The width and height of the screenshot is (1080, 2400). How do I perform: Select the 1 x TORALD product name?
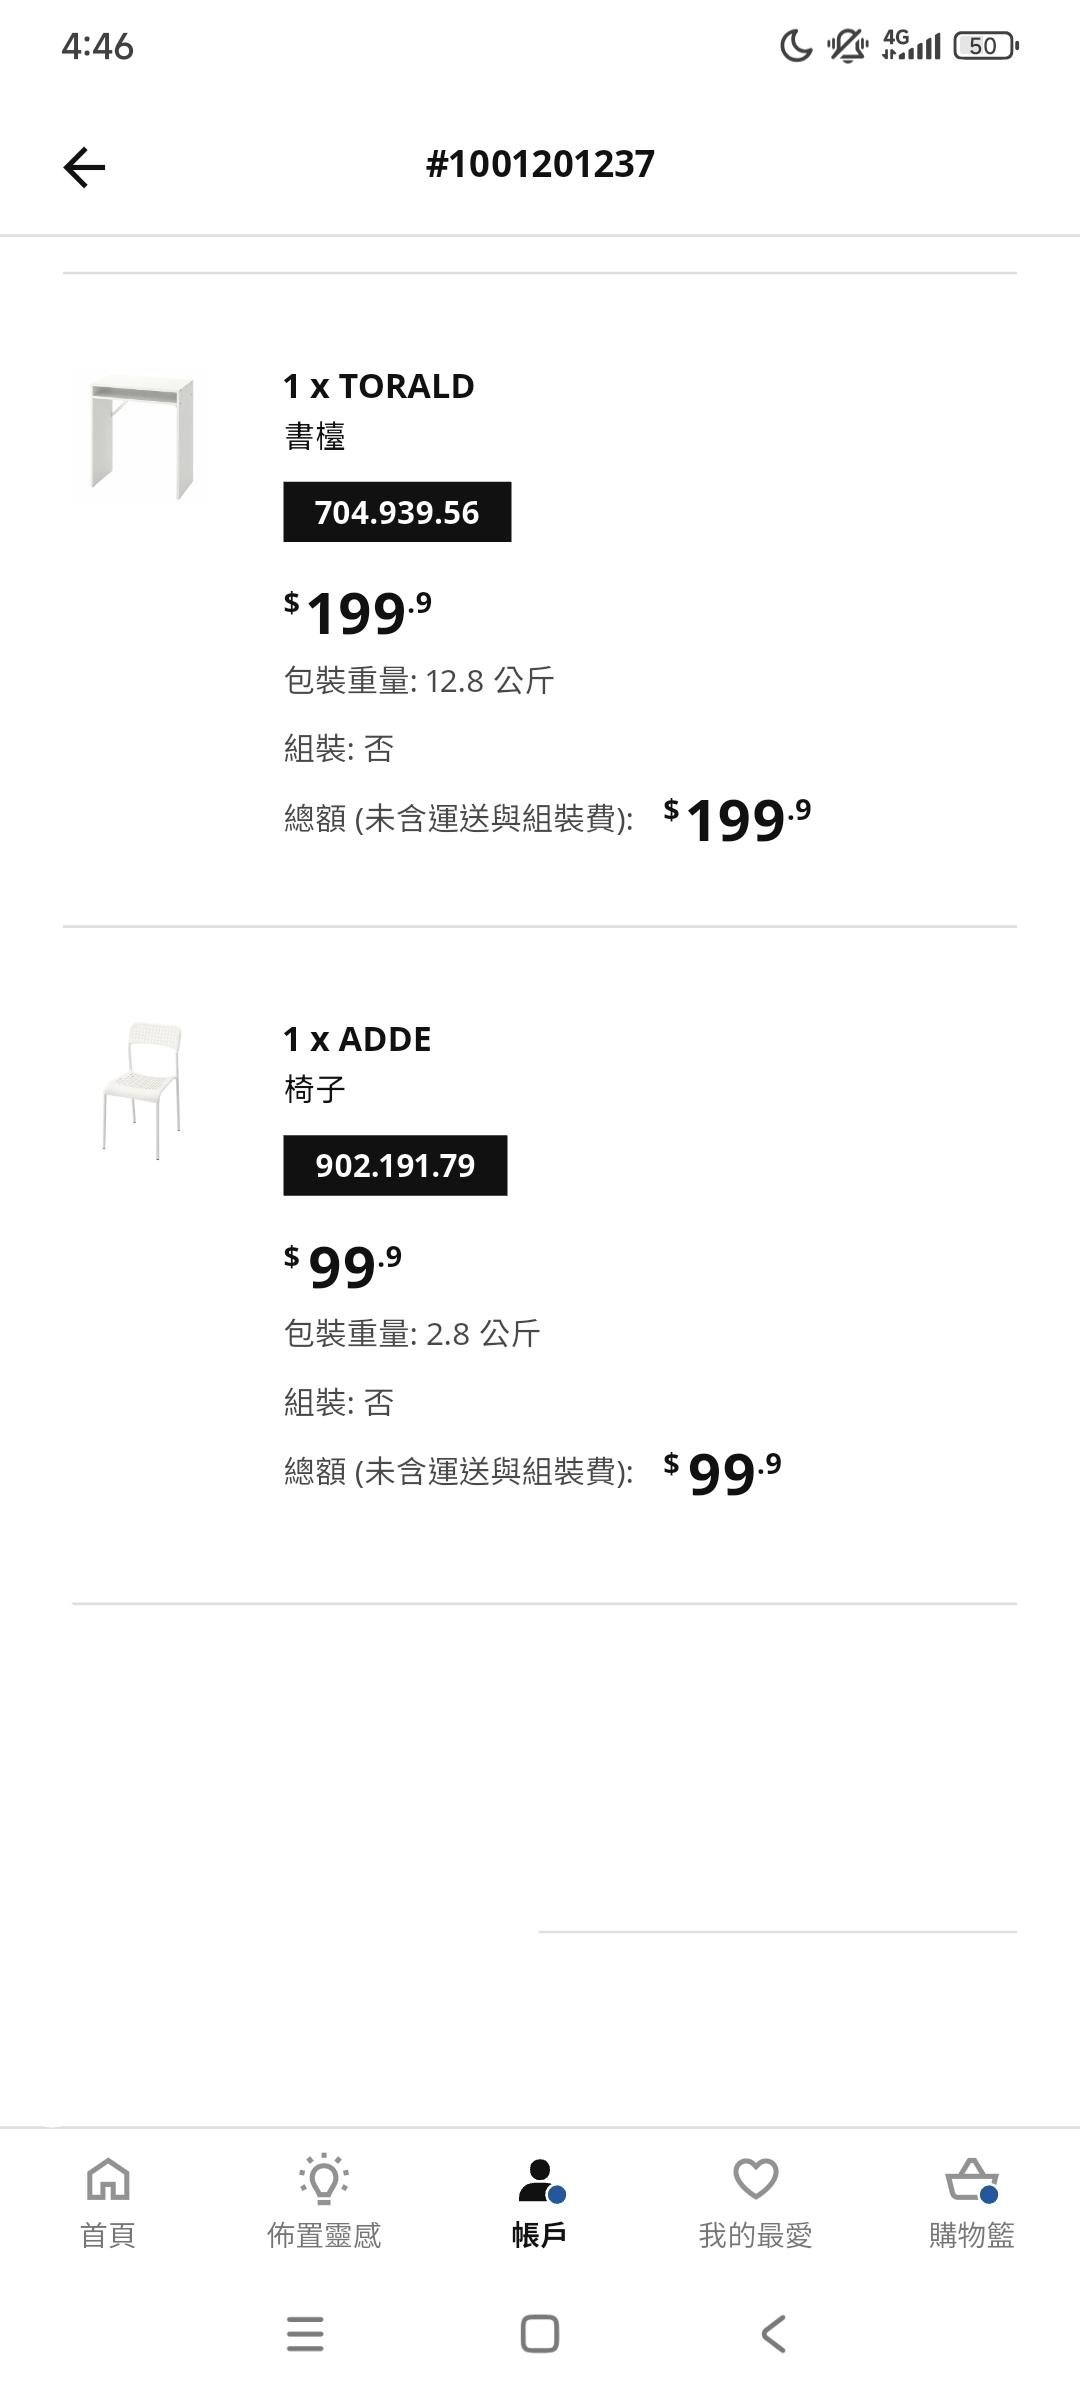[378, 386]
